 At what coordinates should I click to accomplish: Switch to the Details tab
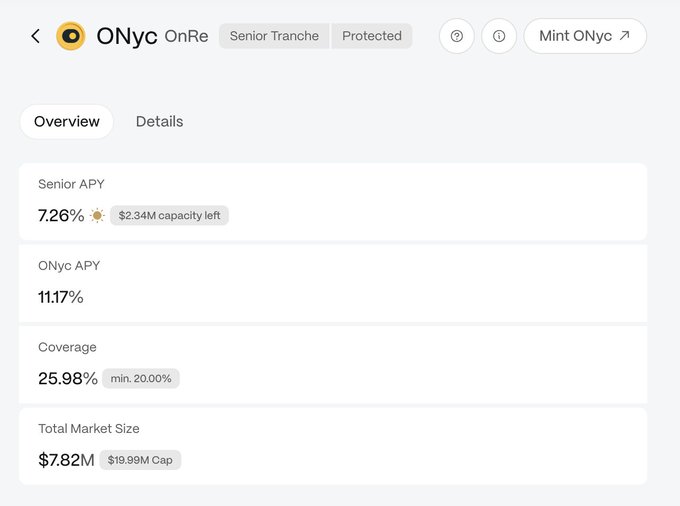(160, 121)
